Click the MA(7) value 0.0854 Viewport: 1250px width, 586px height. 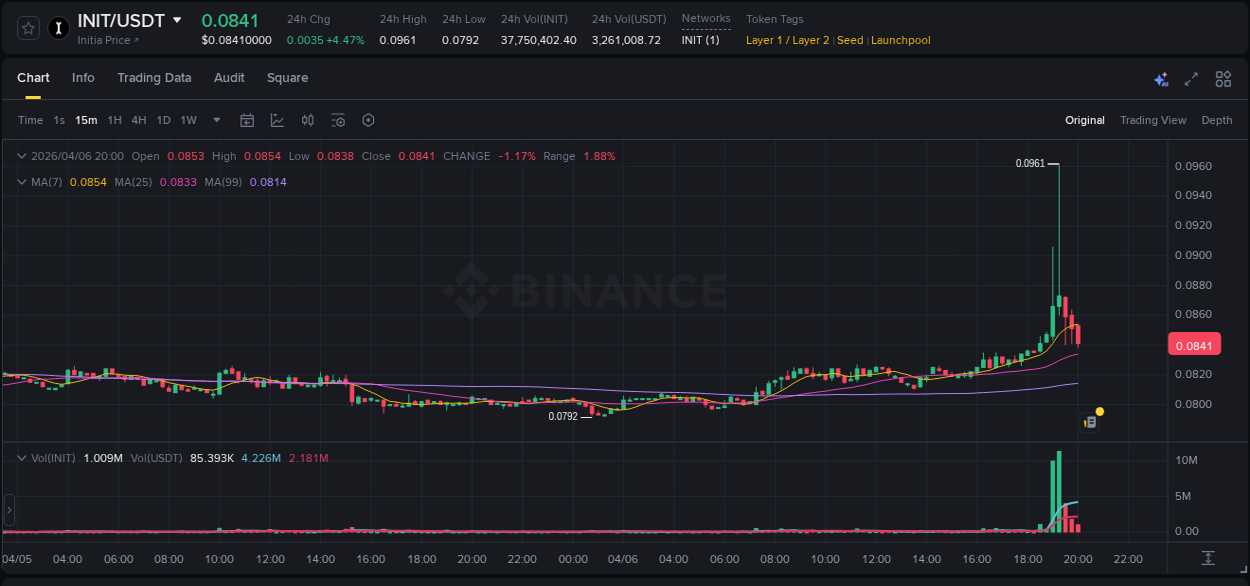(88, 182)
